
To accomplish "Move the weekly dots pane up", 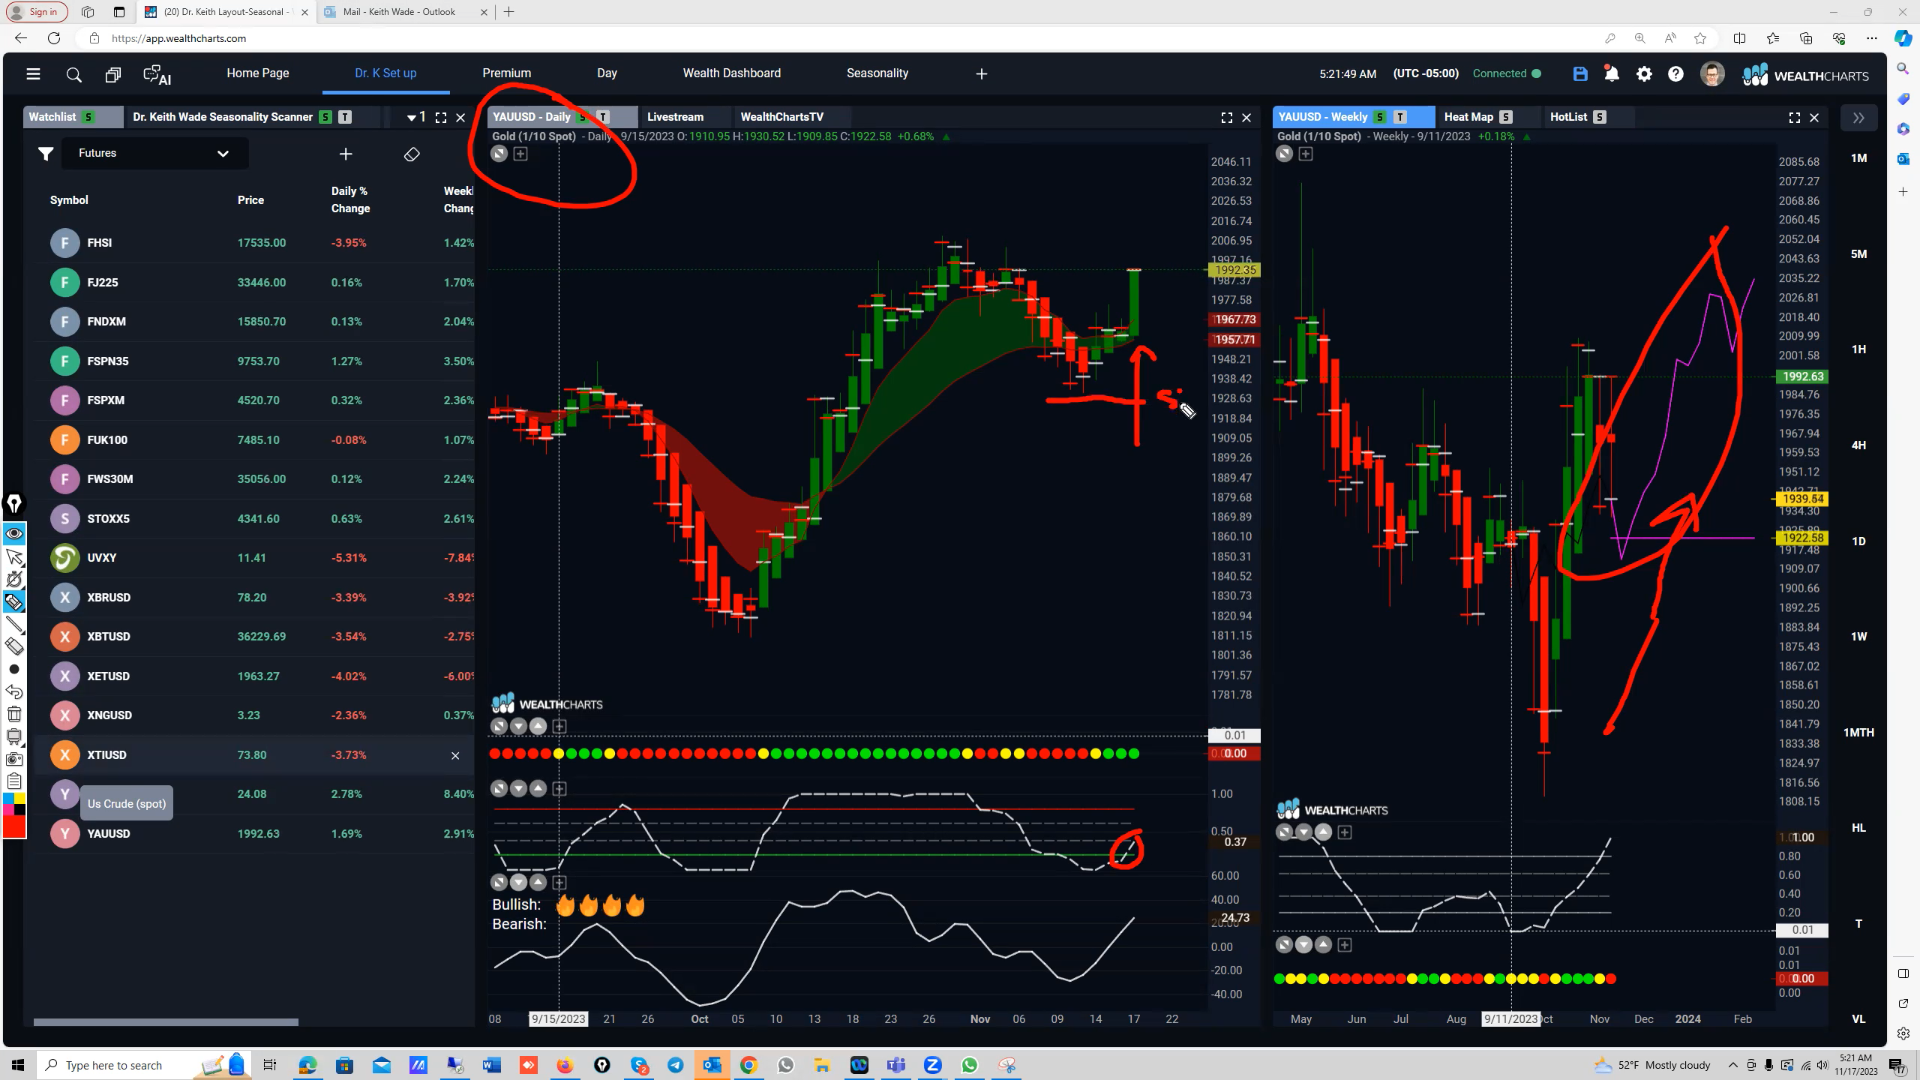I will coord(1324,944).
